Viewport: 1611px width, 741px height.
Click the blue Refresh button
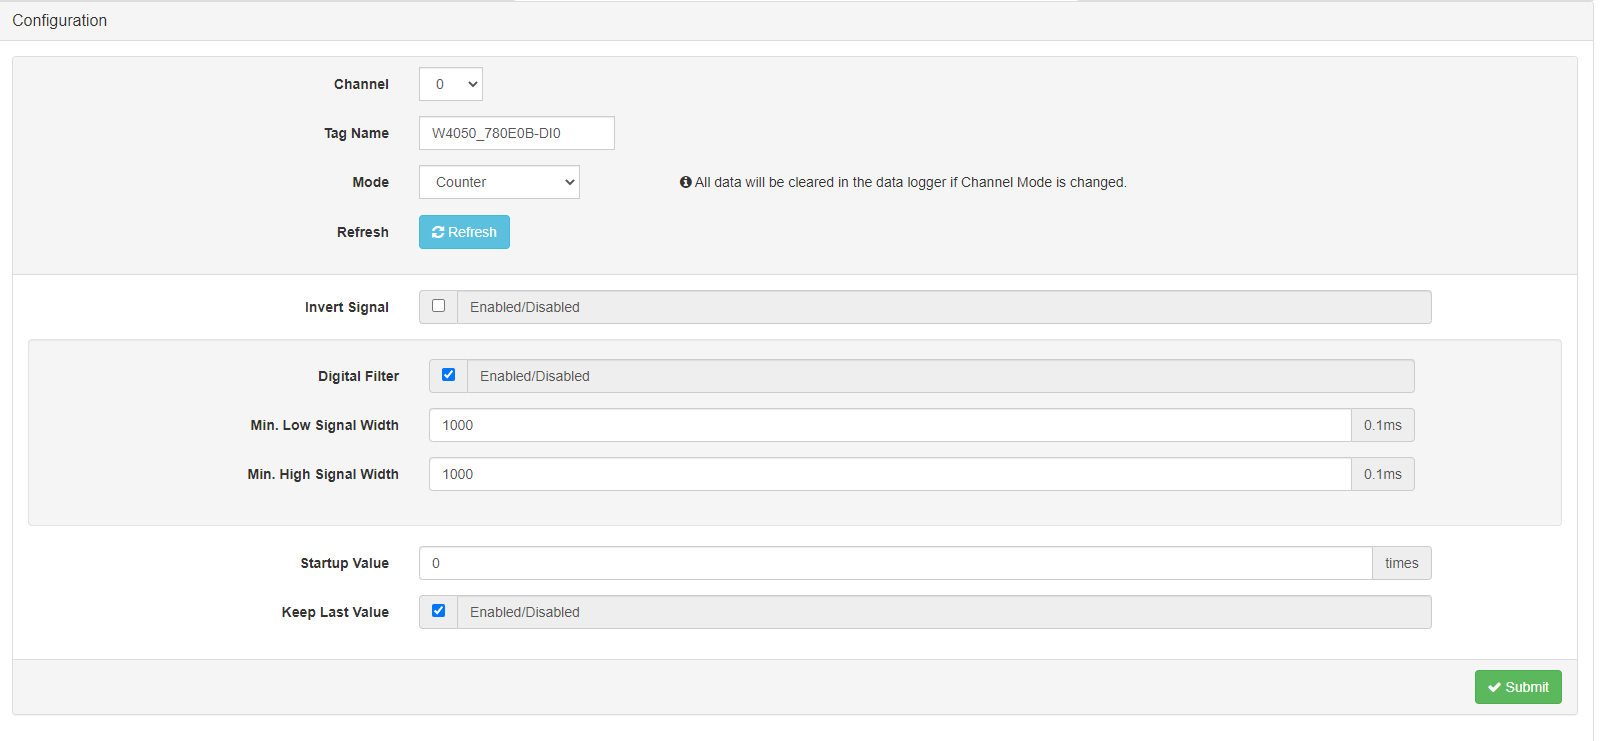(x=464, y=232)
